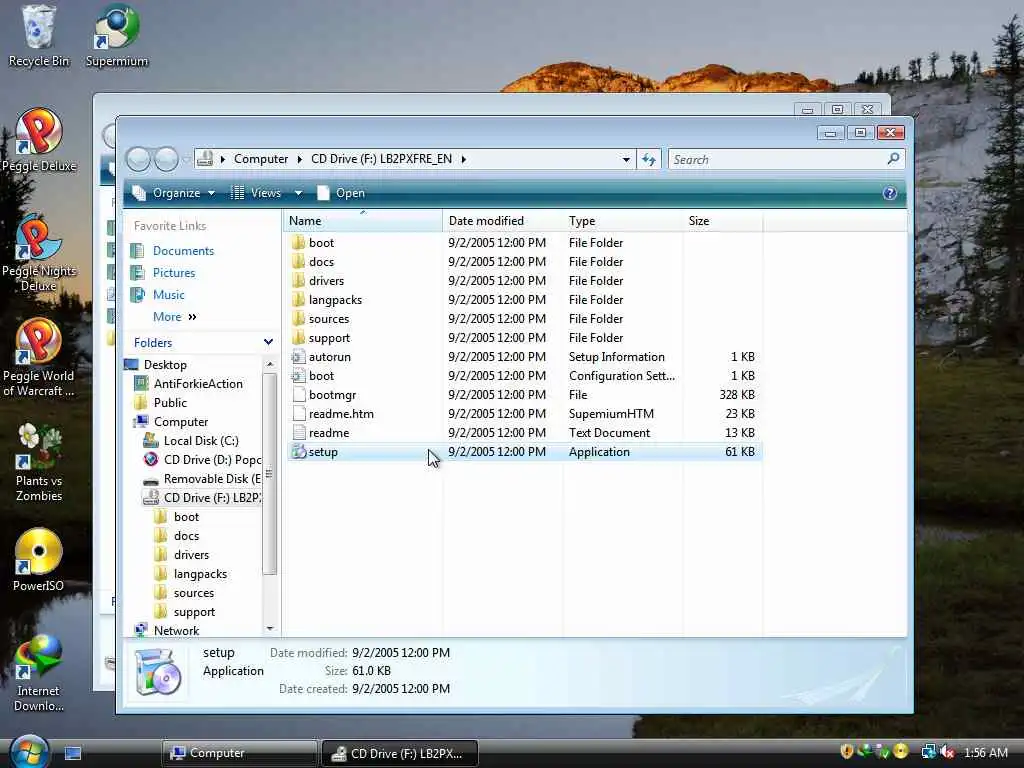Open the Organize dropdown menu

click(x=173, y=193)
